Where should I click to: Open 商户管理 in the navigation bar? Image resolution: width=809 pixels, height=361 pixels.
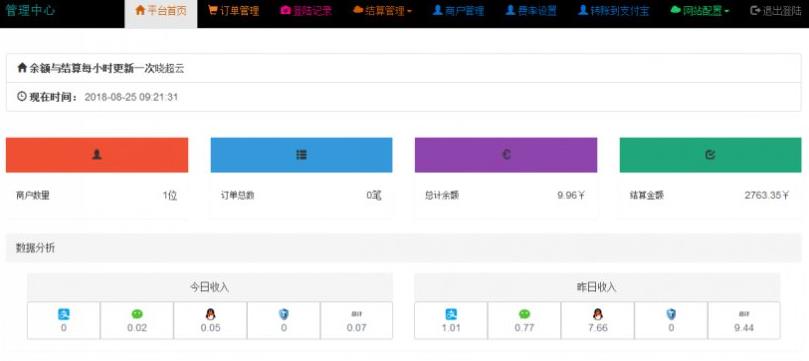point(458,10)
